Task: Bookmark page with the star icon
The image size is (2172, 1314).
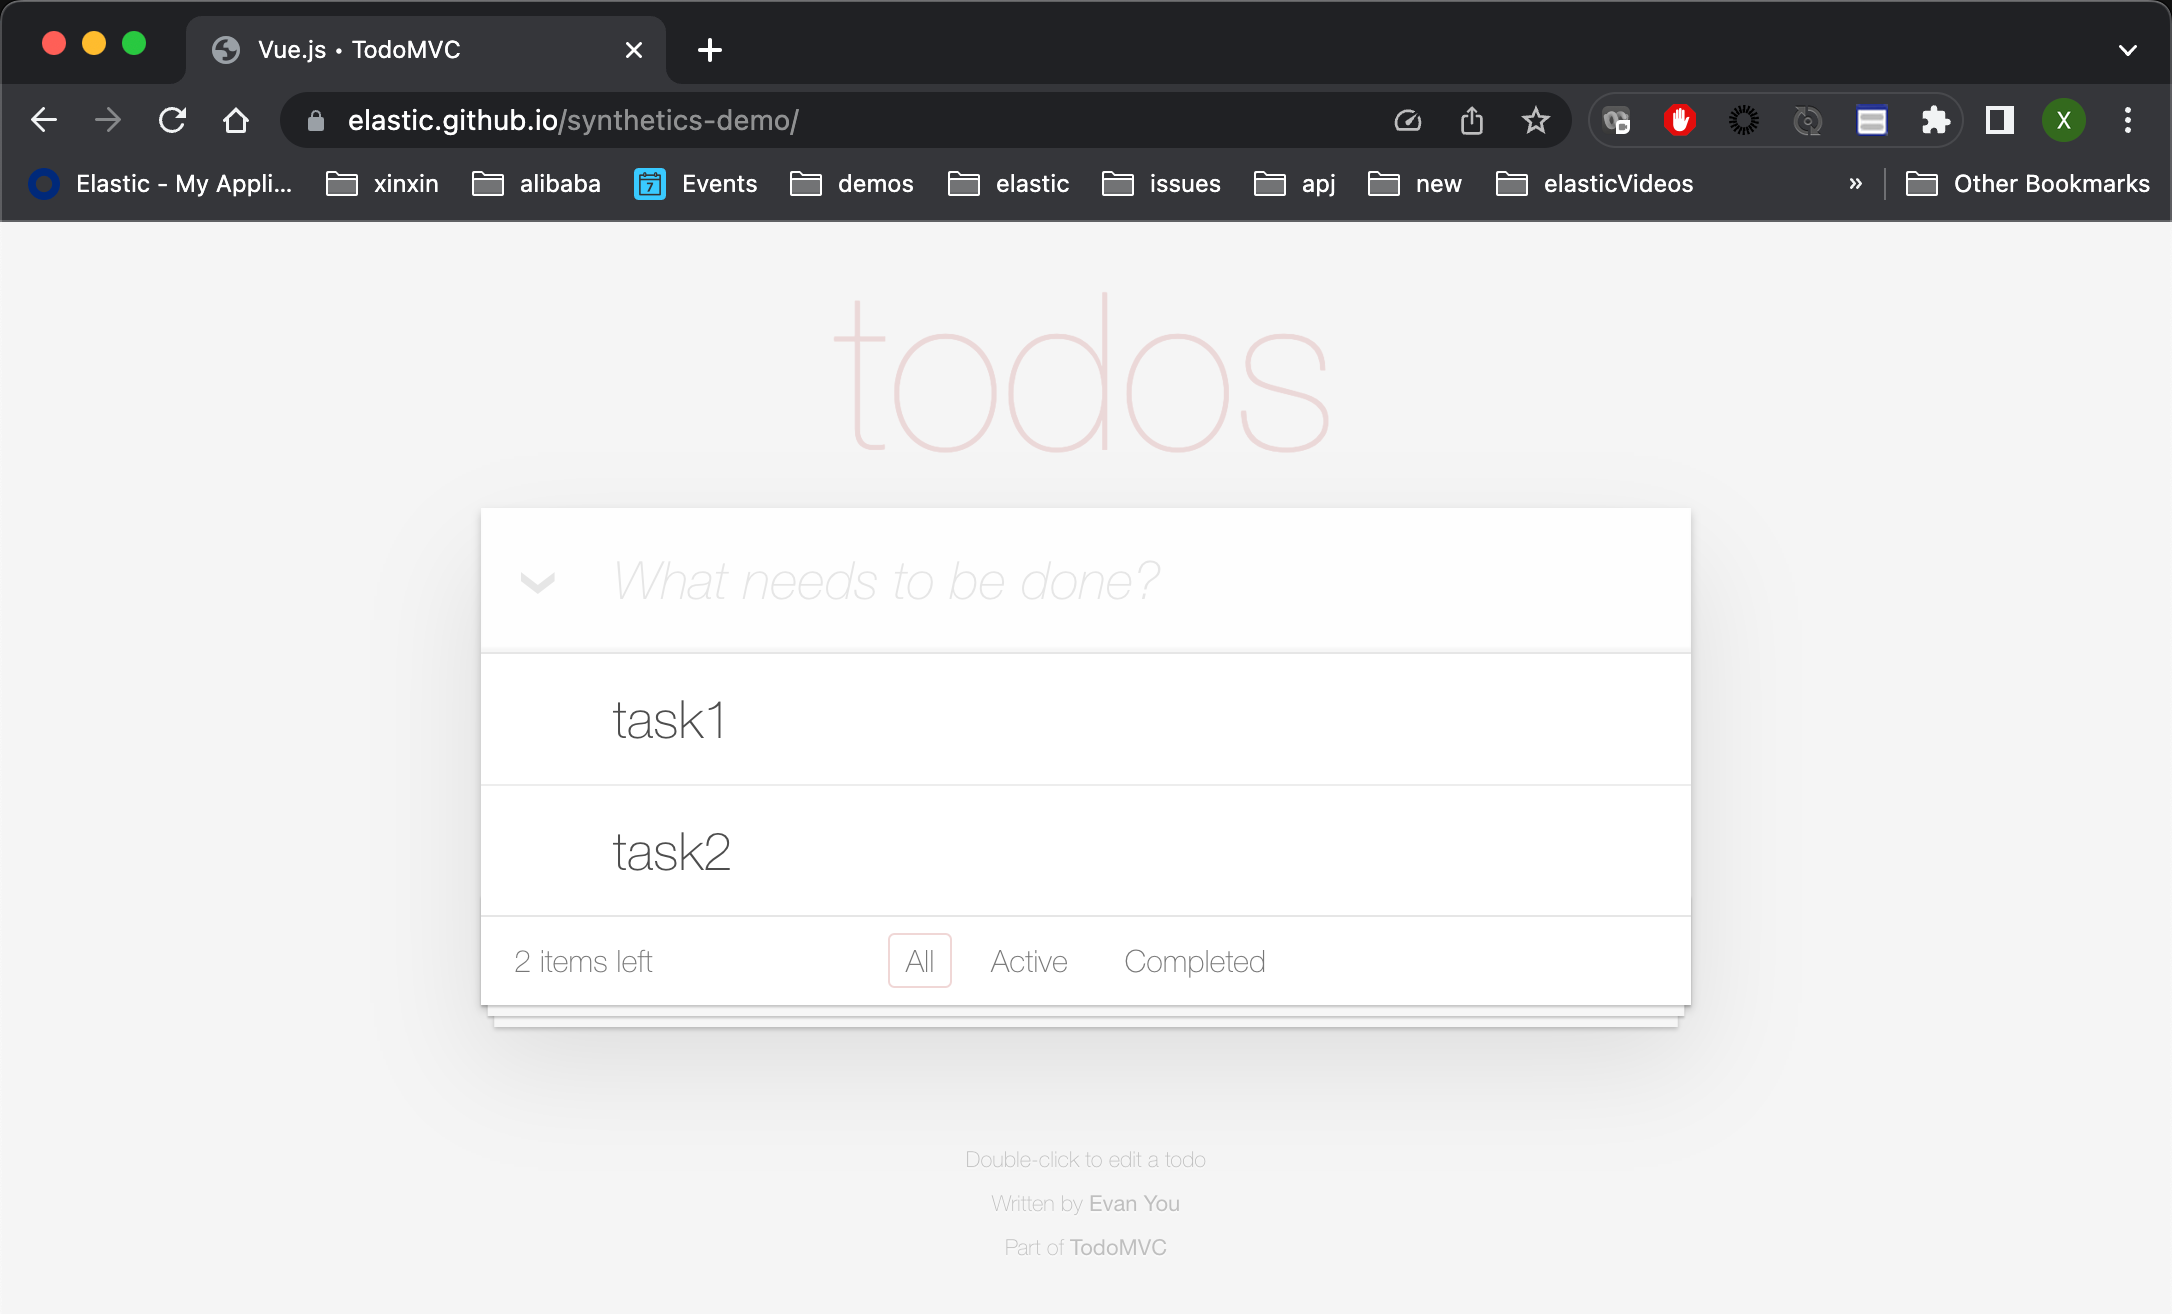Action: point(1535,120)
